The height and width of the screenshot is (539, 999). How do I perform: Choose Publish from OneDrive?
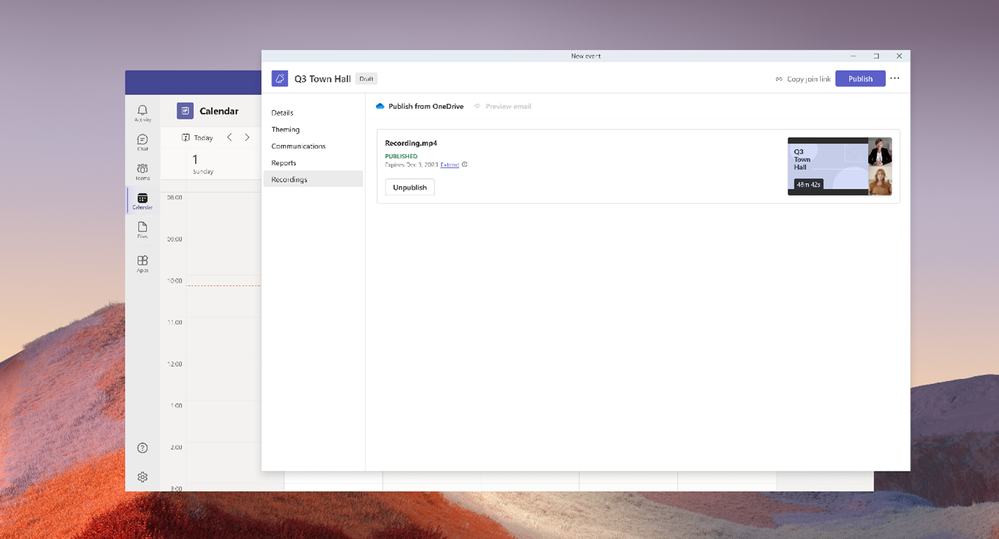[x=420, y=106]
